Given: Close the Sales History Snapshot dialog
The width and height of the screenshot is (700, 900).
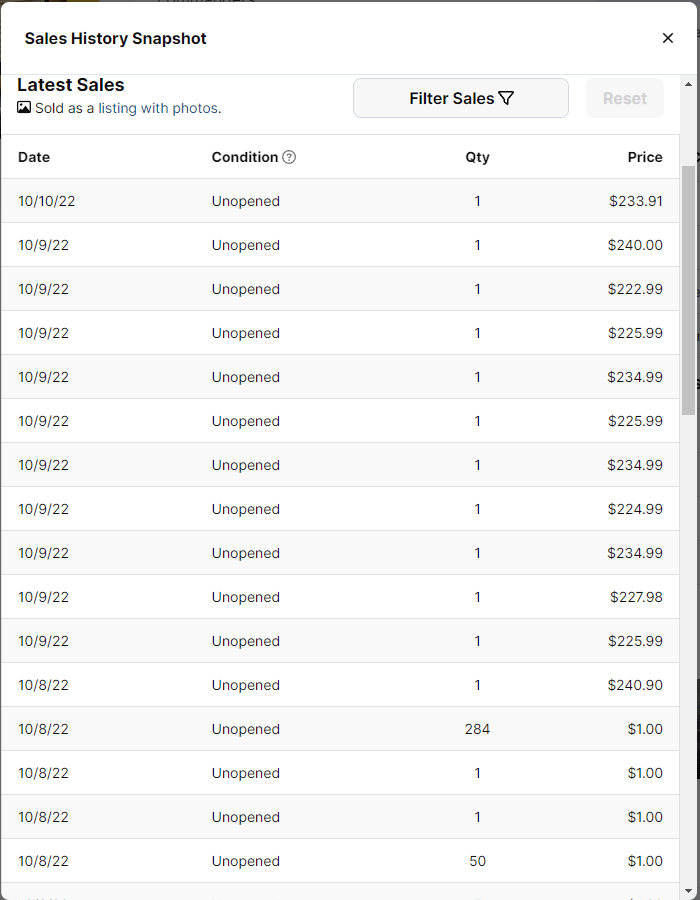Looking at the screenshot, I should coord(668,38).
